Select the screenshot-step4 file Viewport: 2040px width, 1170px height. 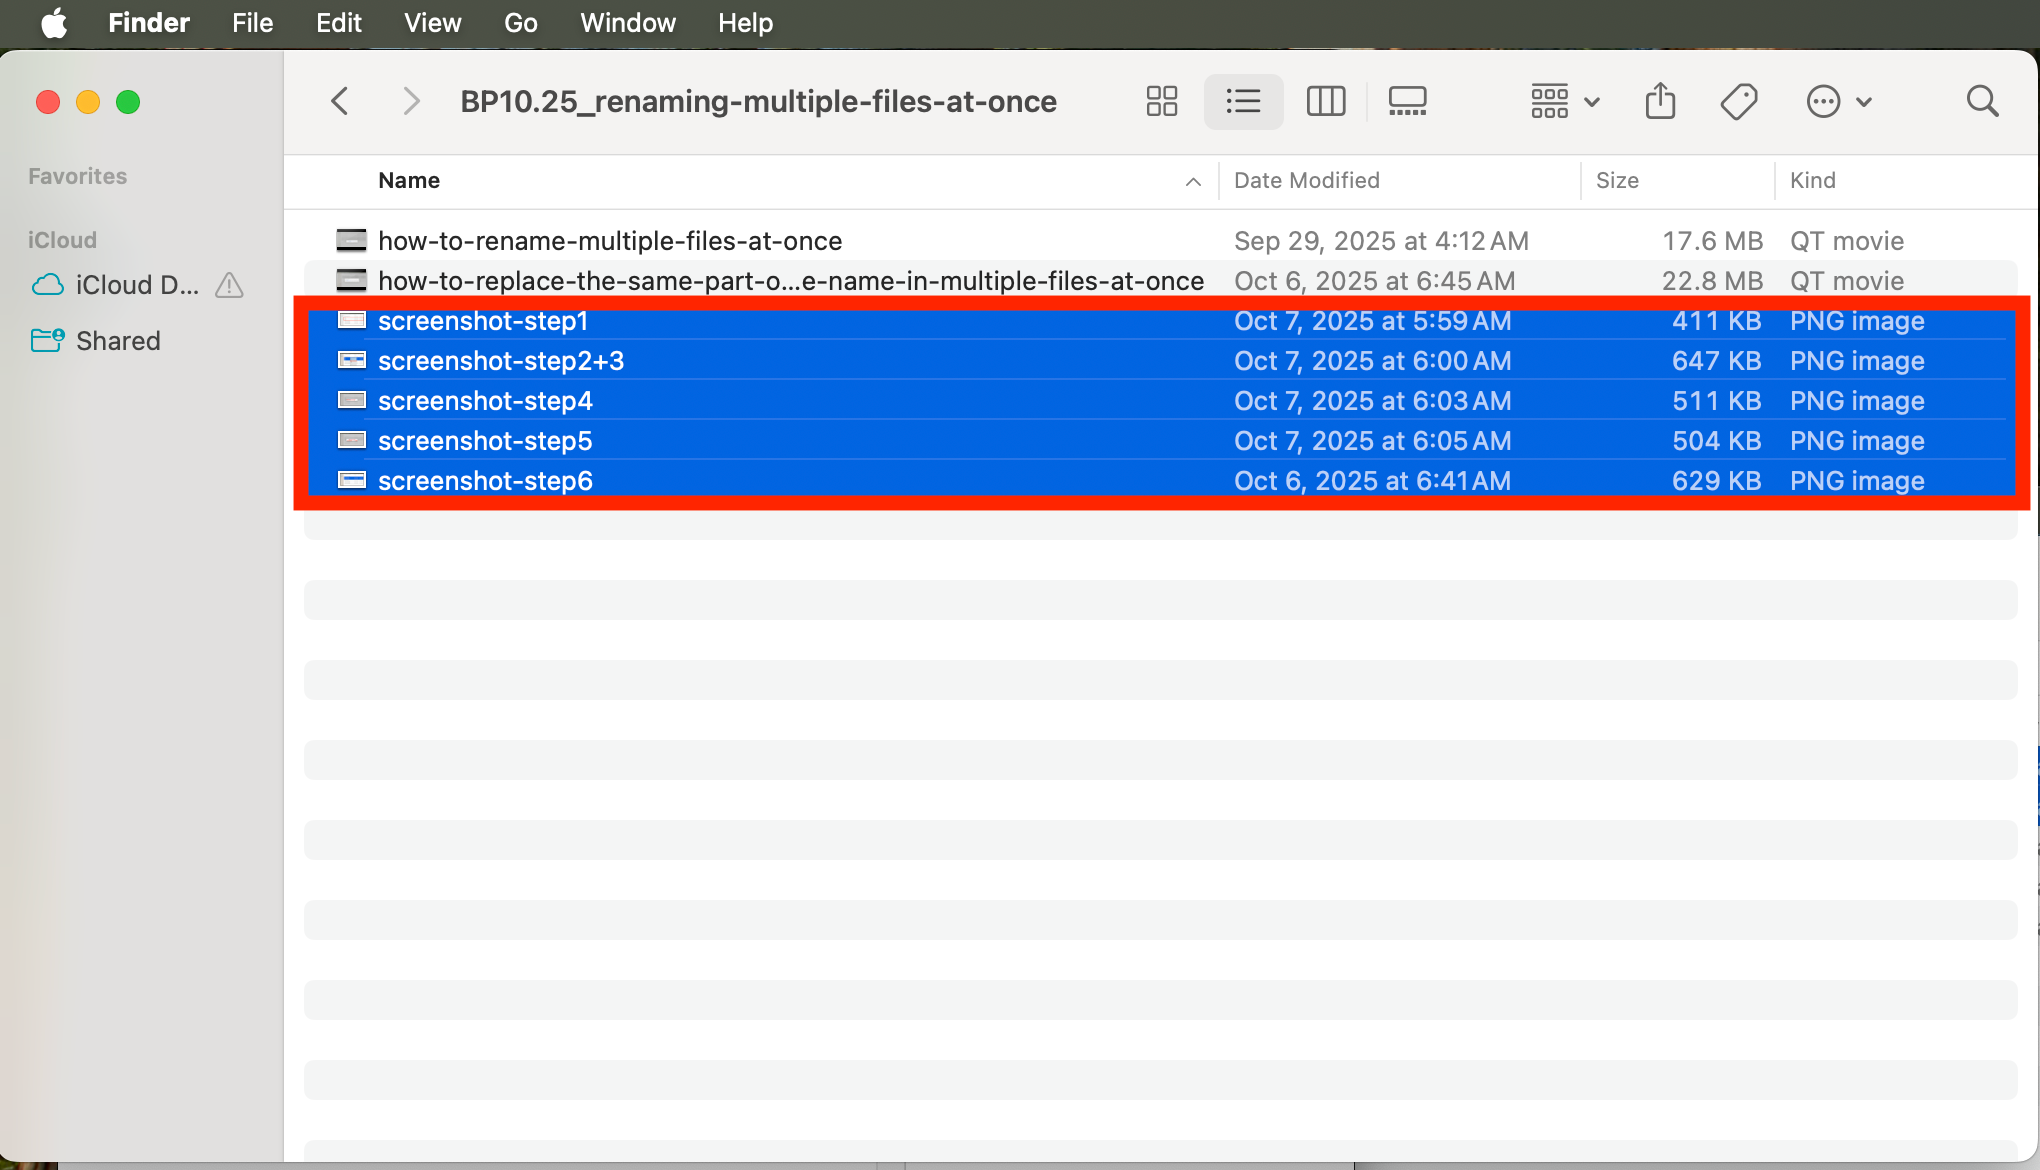pos(485,401)
